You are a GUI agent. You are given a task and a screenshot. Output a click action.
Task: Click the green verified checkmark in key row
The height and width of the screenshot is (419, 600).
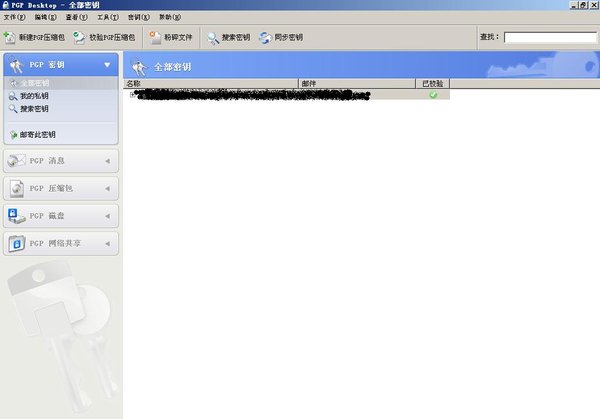pos(433,95)
